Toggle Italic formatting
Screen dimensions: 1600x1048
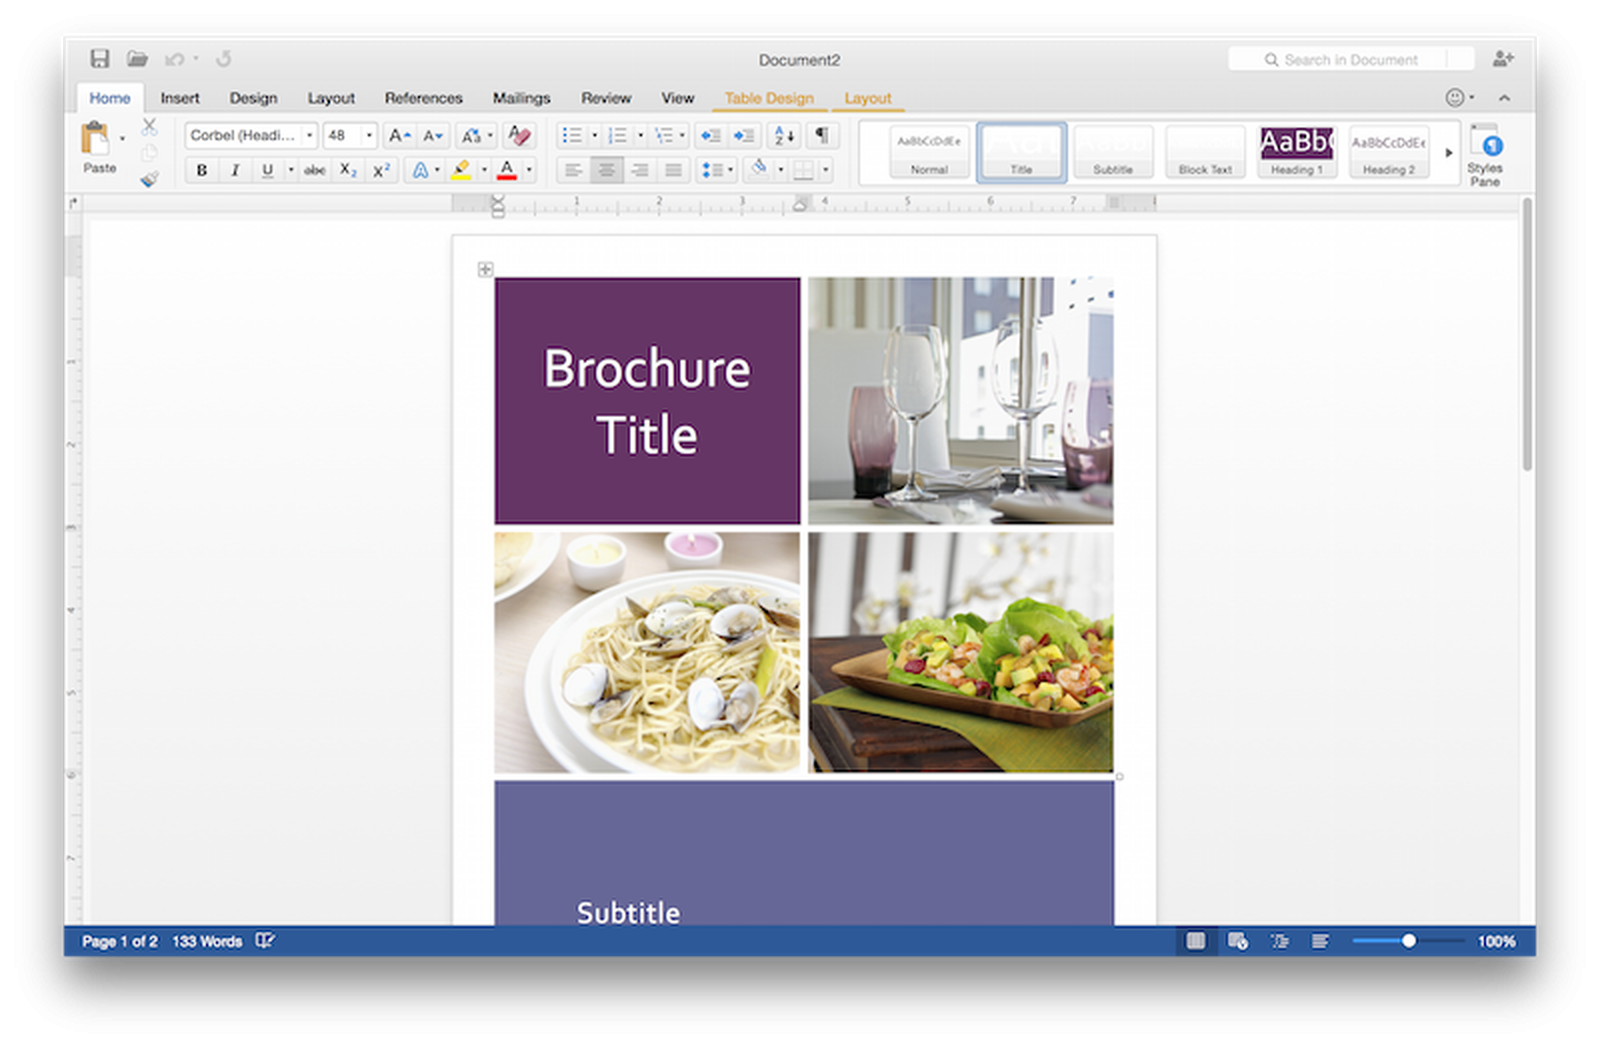[235, 170]
